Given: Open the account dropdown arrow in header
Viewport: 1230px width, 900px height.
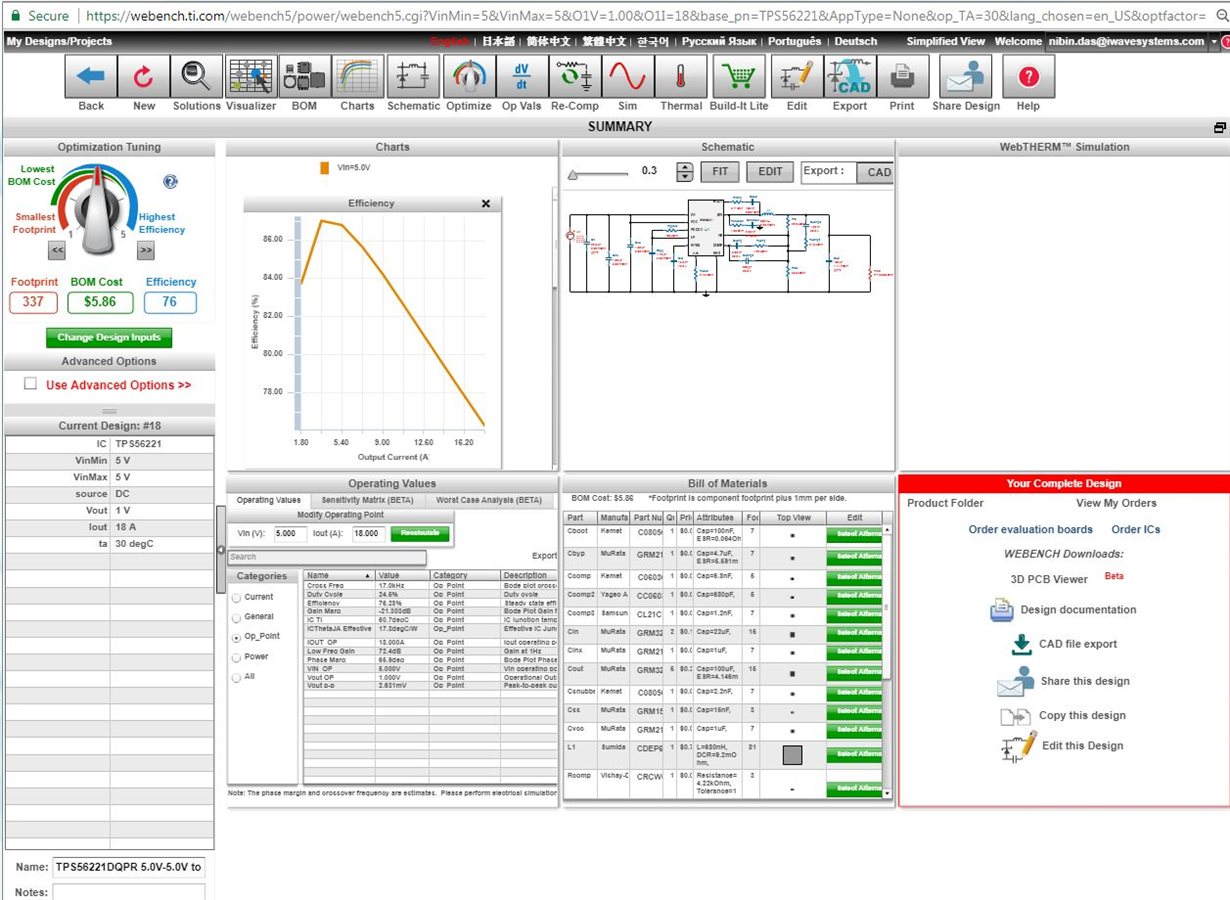Looking at the screenshot, I should [x=1214, y=41].
